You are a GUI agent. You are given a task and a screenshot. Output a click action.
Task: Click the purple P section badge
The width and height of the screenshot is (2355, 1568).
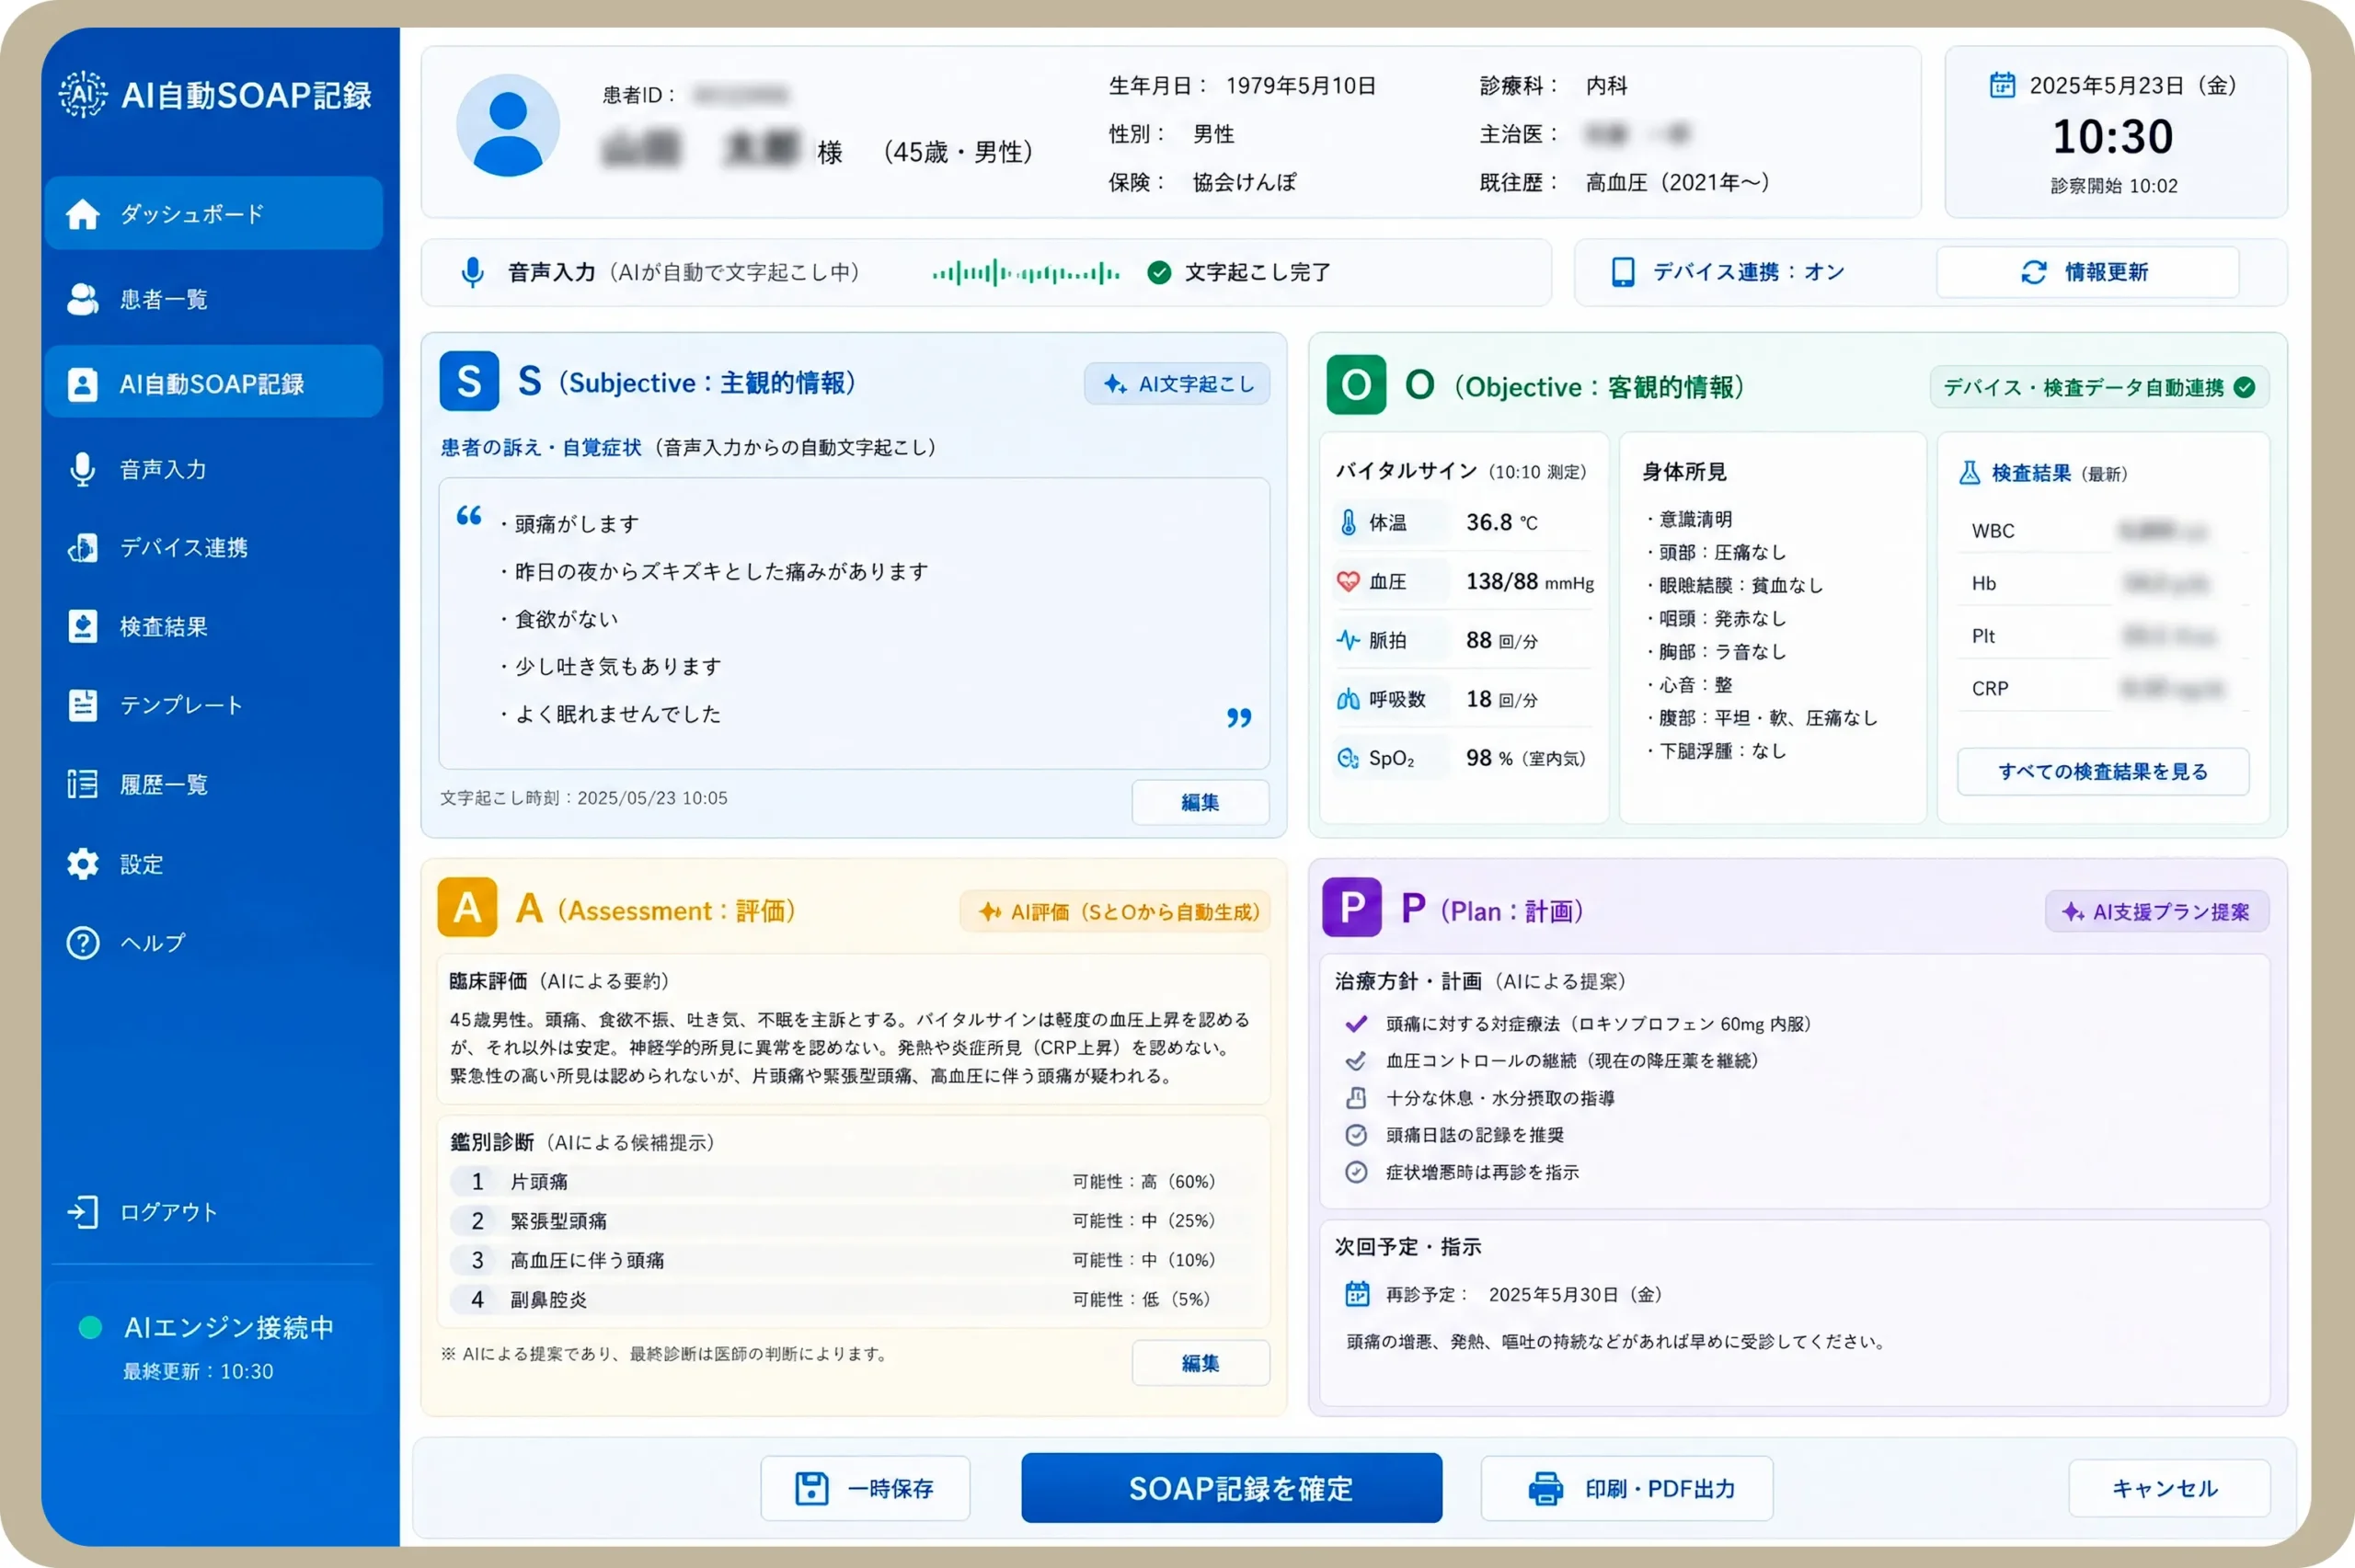point(1352,907)
